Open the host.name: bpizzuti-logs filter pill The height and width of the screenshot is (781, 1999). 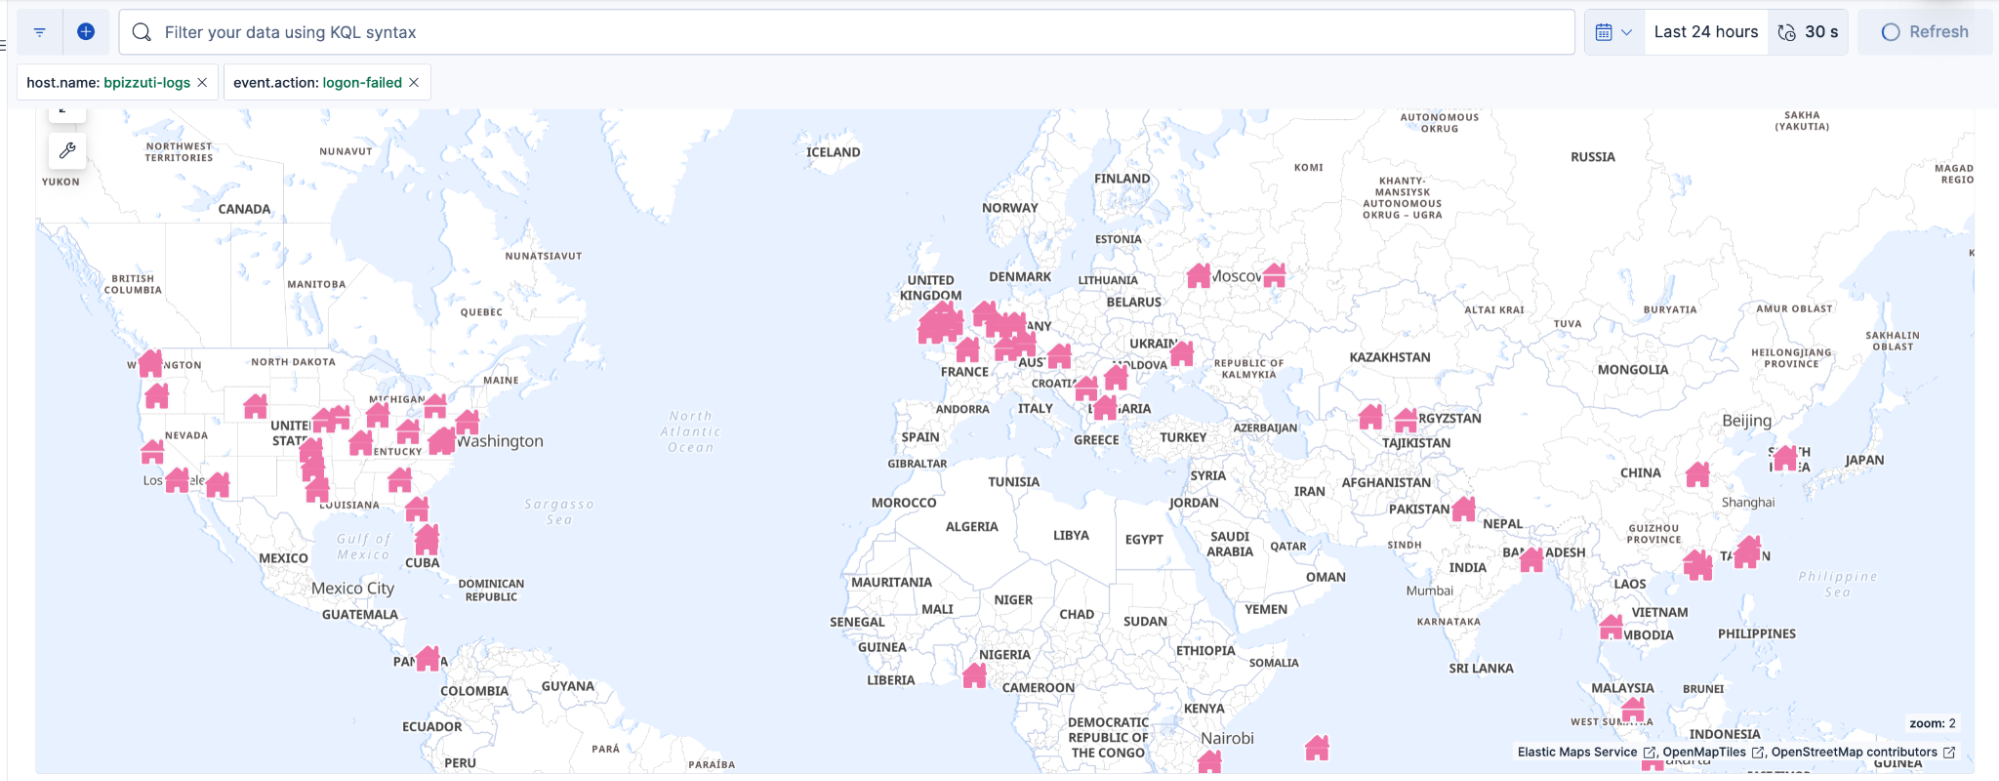click(x=108, y=83)
